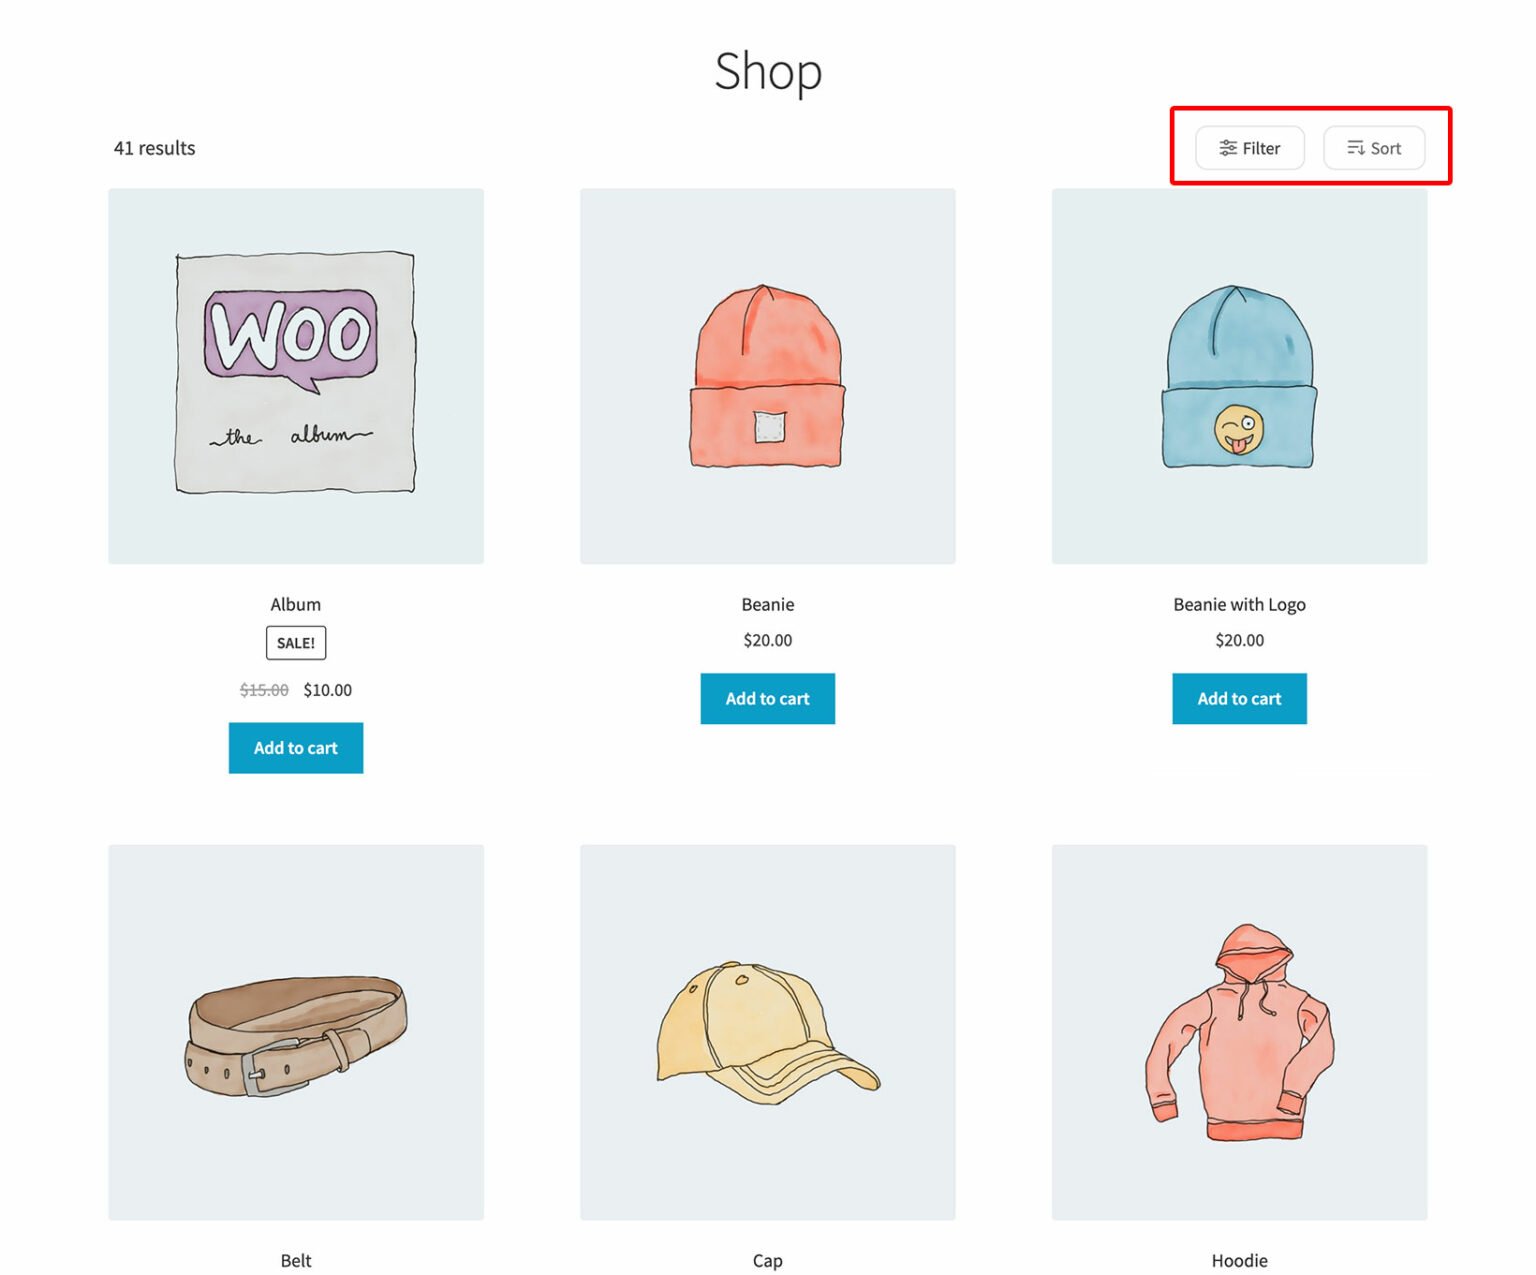Open the Beanie product page
Screen dimensions: 1536x1275
click(767, 604)
